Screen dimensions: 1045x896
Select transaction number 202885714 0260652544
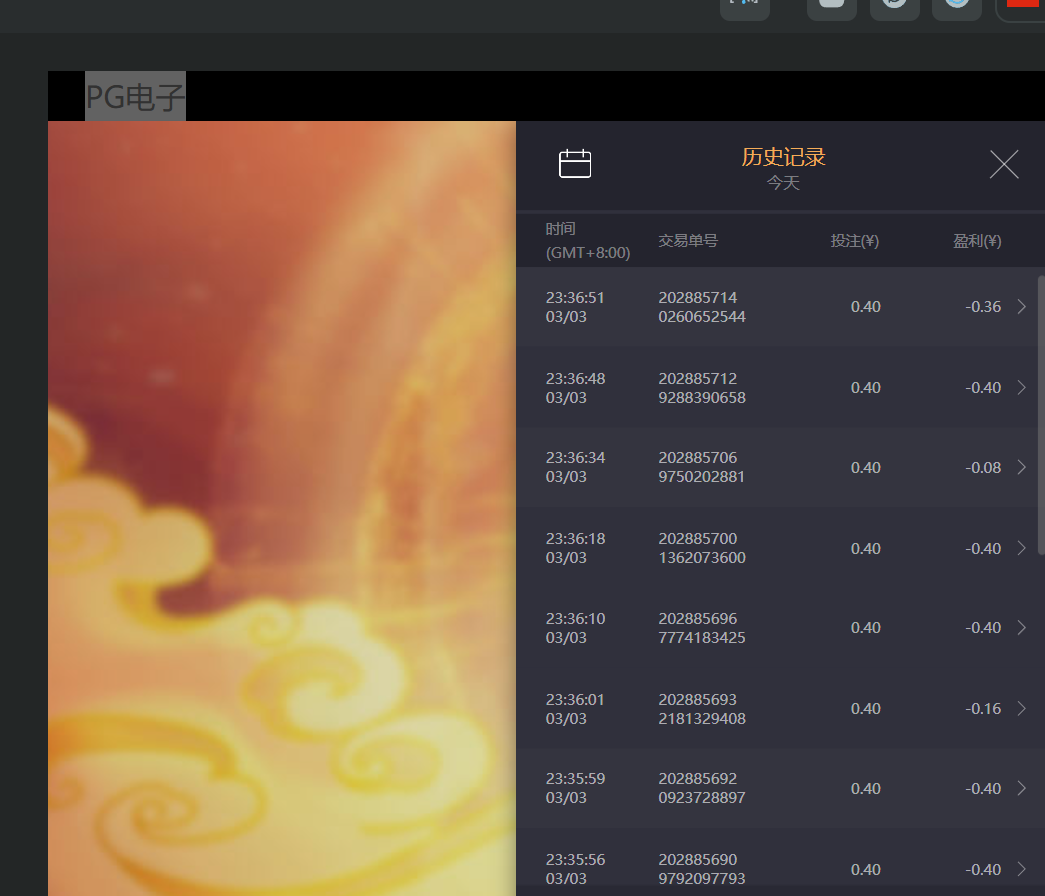(701, 307)
